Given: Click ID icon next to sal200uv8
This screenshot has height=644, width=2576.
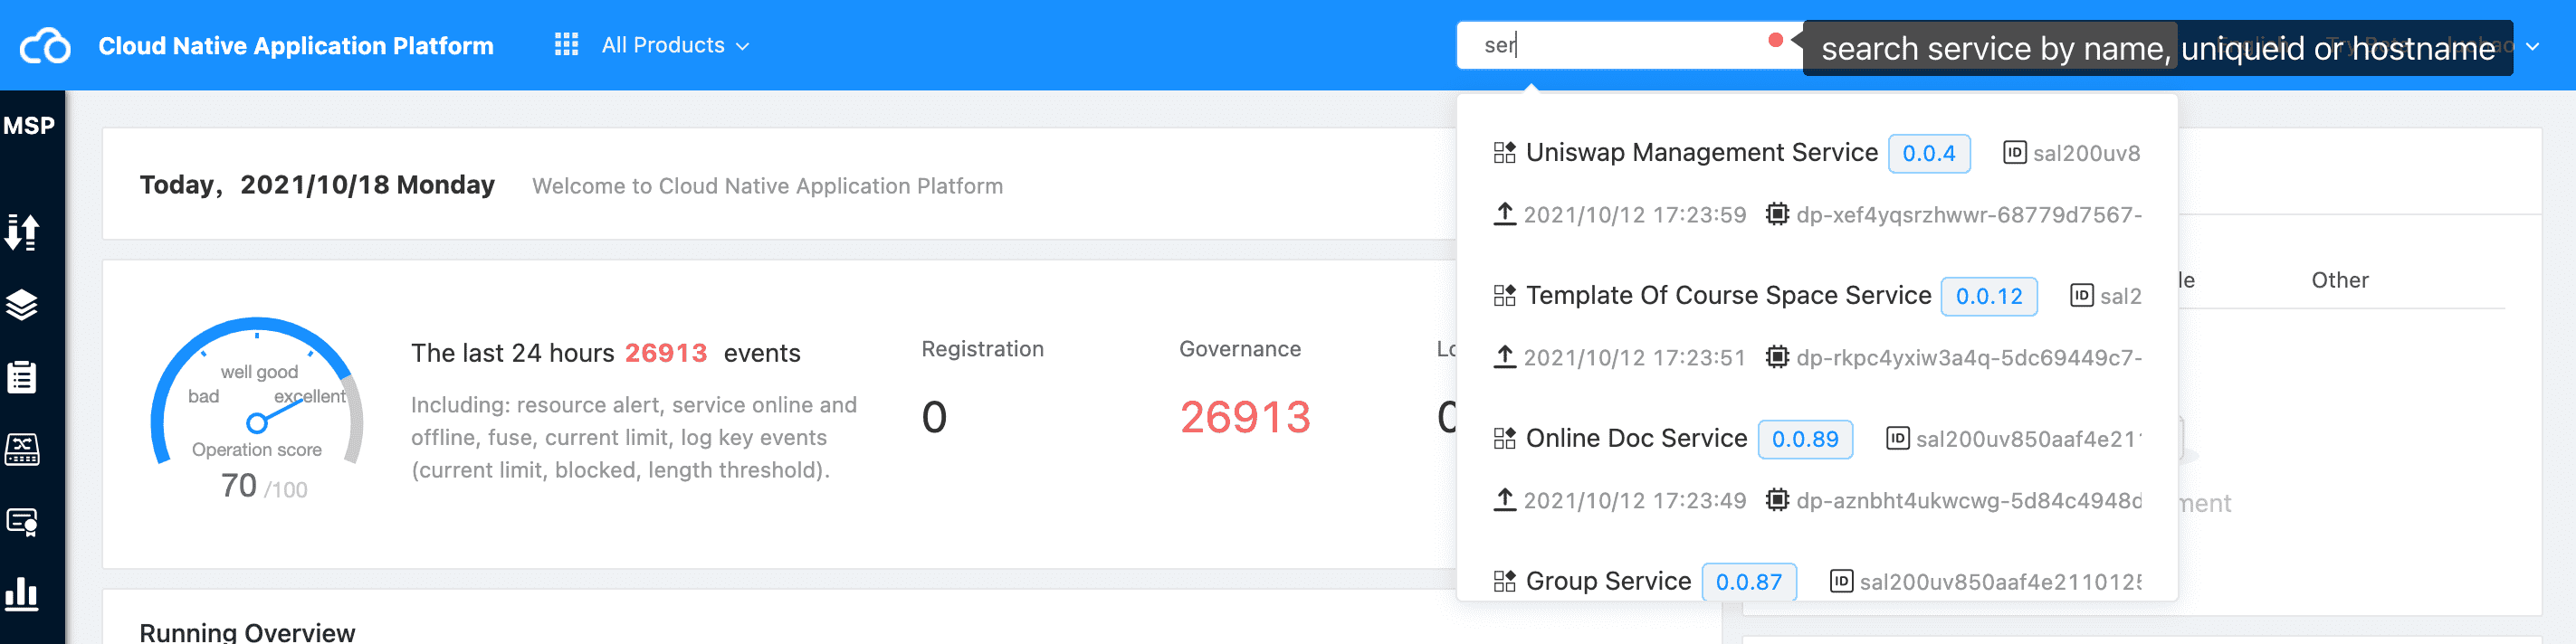Looking at the screenshot, I should pos(2014,152).
